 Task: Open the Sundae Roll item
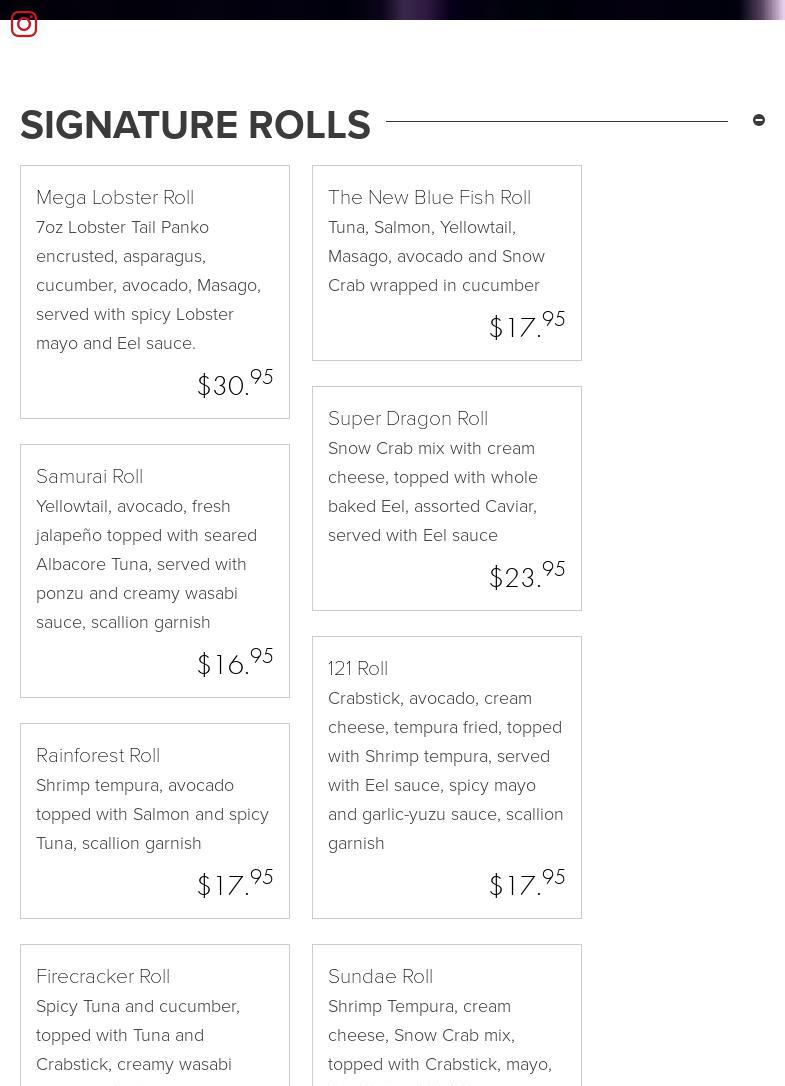[380, 976]
